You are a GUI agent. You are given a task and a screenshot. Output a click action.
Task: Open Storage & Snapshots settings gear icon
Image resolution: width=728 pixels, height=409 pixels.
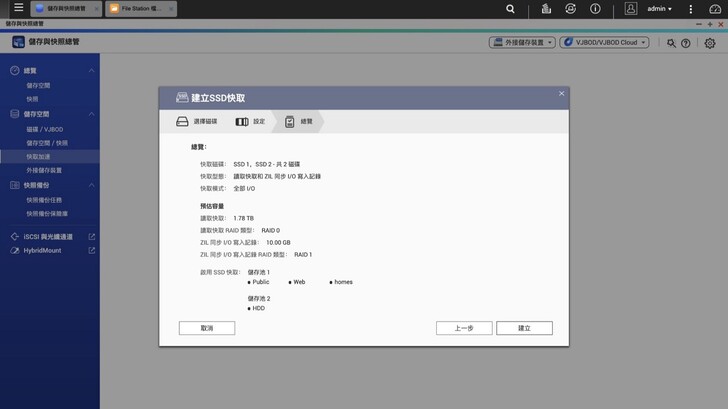pos(710,43)
